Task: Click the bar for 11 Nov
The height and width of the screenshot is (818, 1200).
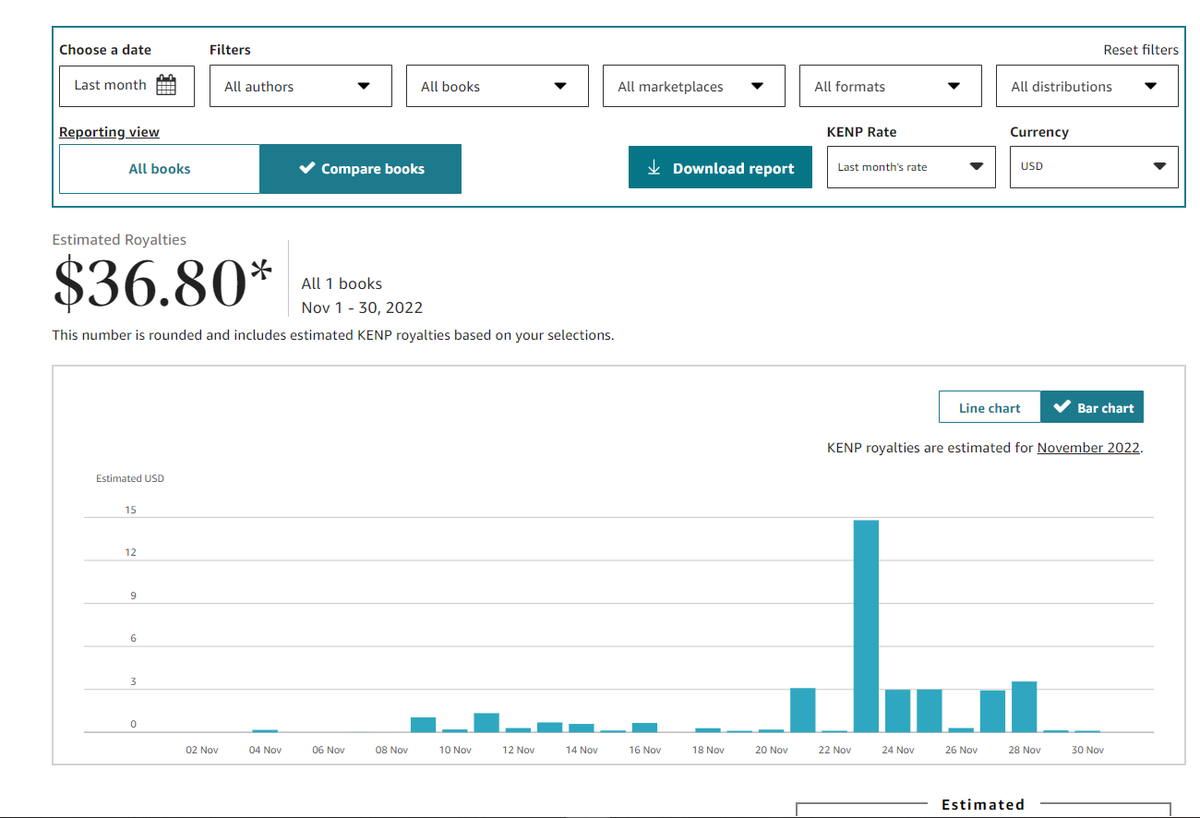Action: click(x=487, y=722)
